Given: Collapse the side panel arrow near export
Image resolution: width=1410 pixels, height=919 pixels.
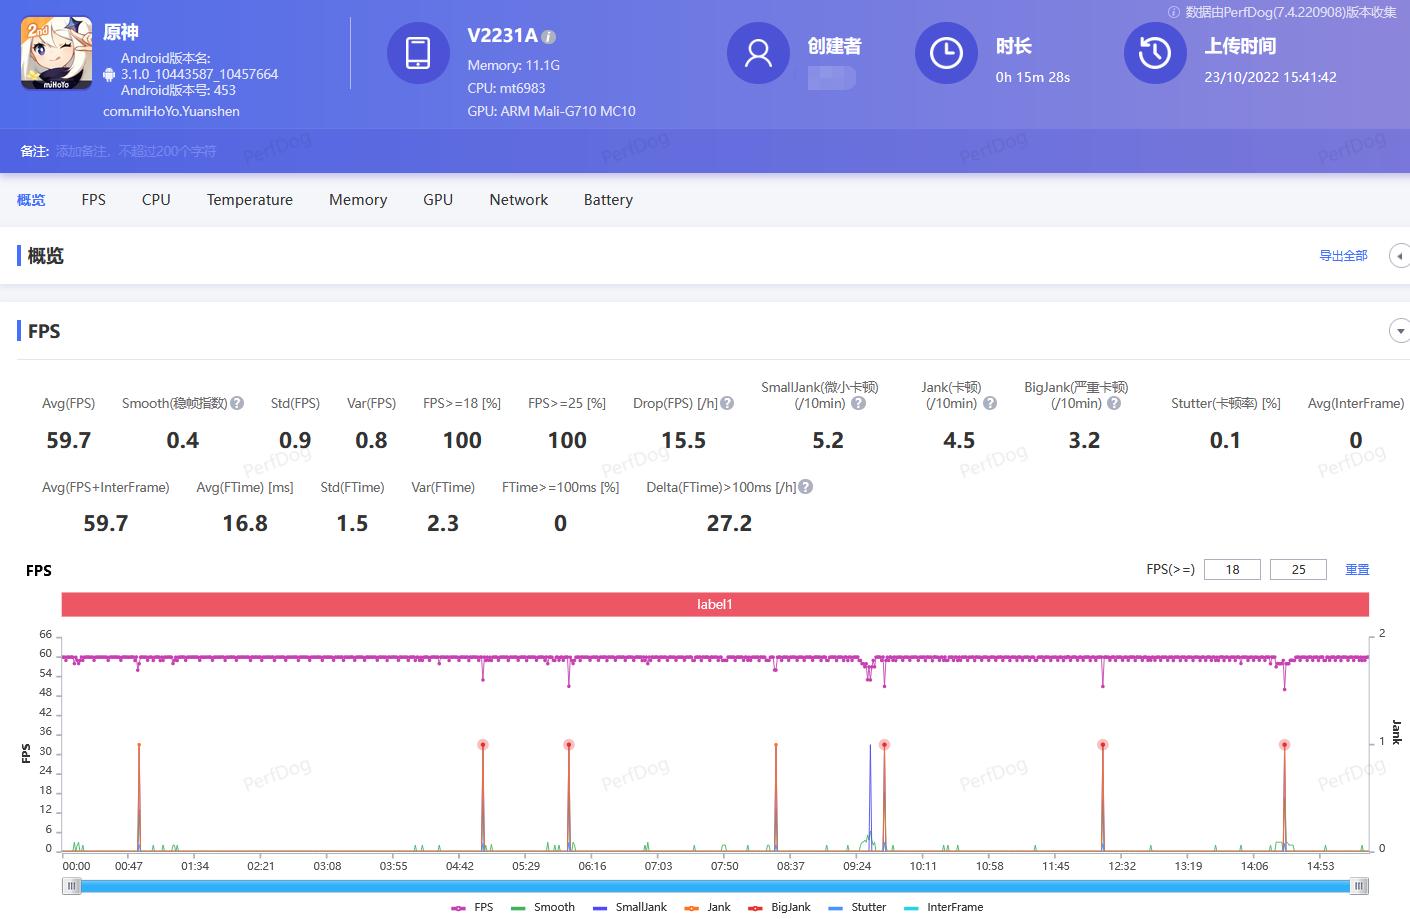Looking at the screenshot, I should (x=1399, y=256).
